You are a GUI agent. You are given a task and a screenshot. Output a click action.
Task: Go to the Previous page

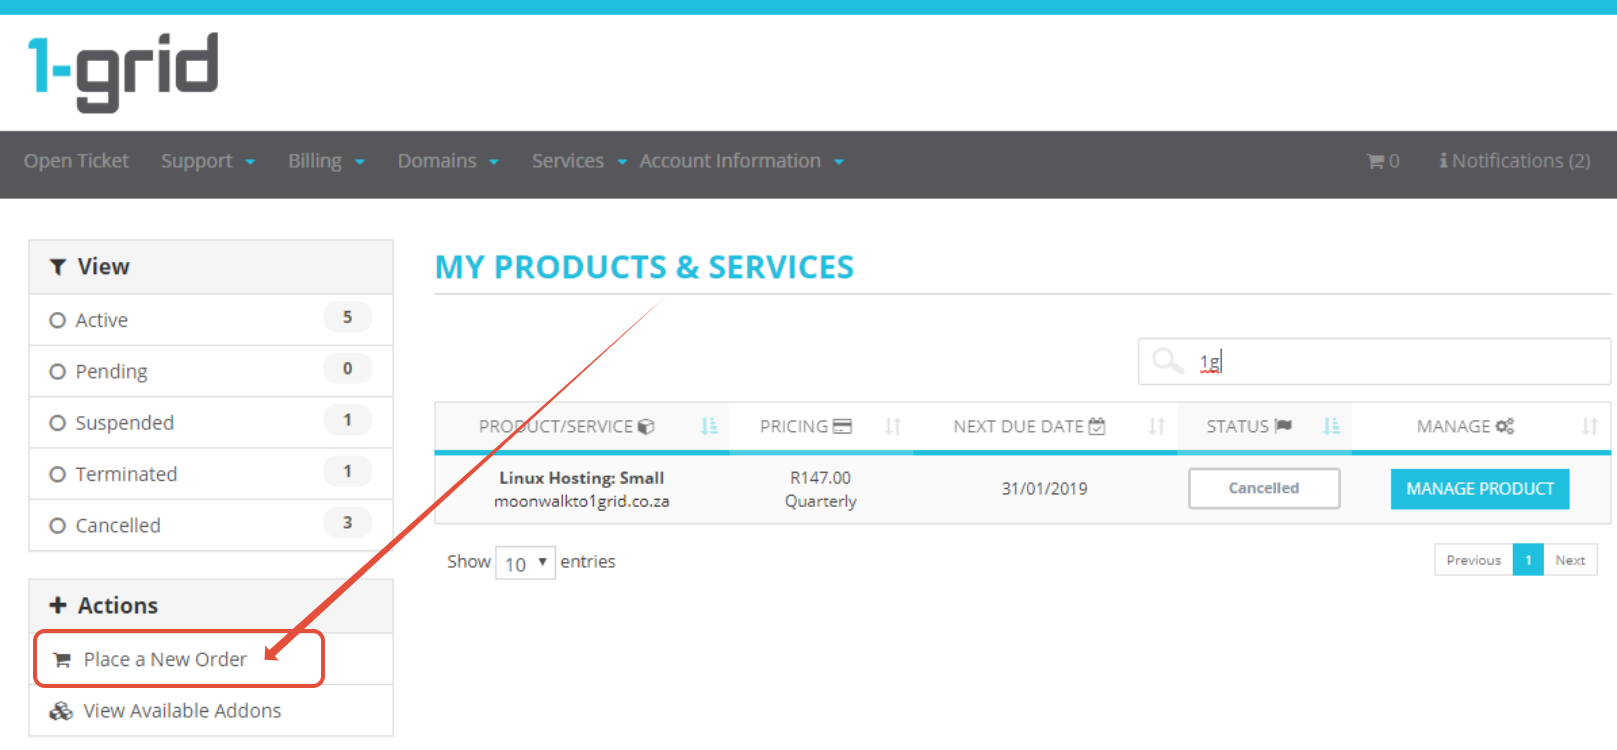coord(1474,560)
